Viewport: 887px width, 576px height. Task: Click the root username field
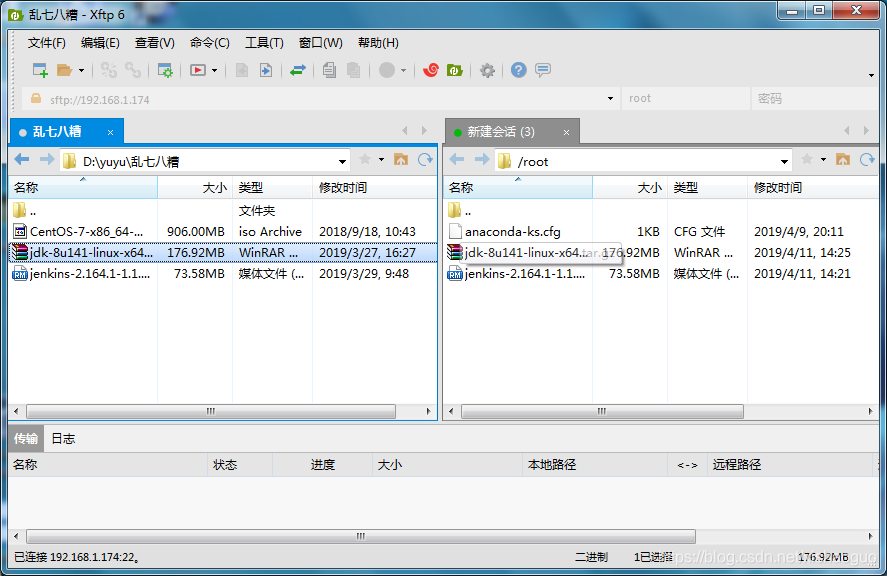point(685,99)
